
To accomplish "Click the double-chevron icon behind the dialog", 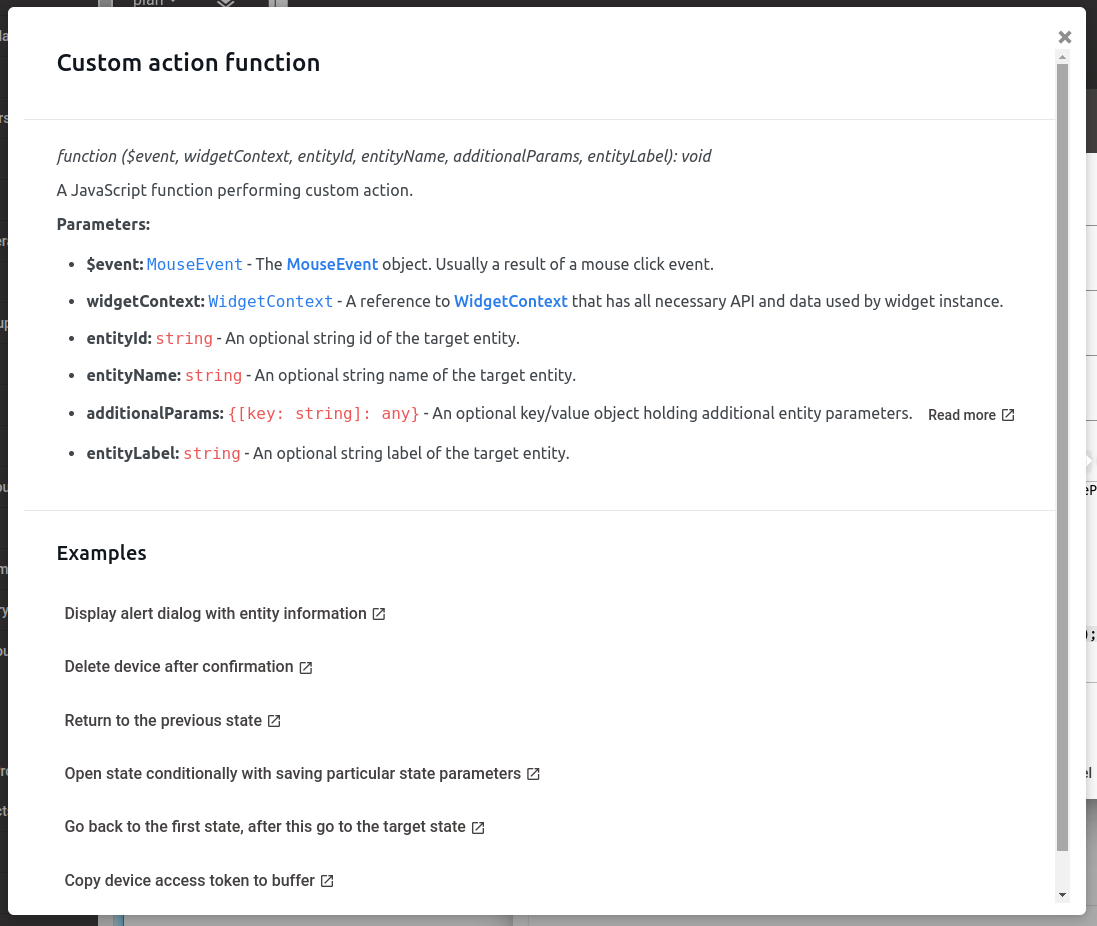I will click(1089, 460).
